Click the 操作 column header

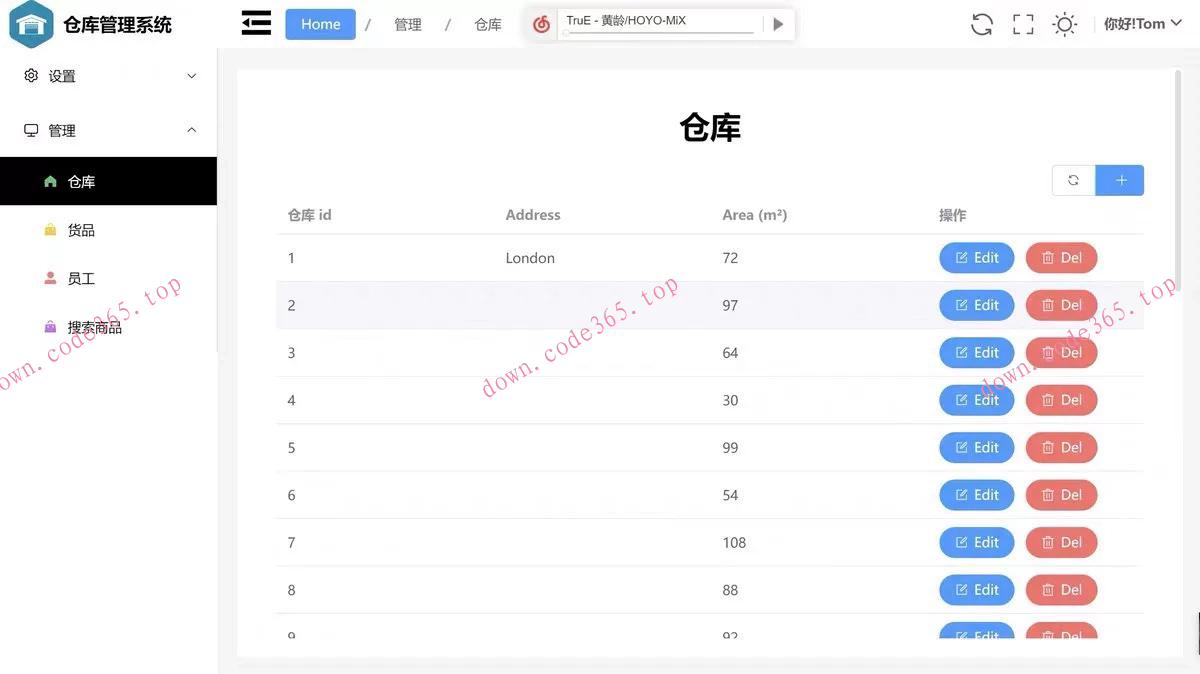[953, 215]
